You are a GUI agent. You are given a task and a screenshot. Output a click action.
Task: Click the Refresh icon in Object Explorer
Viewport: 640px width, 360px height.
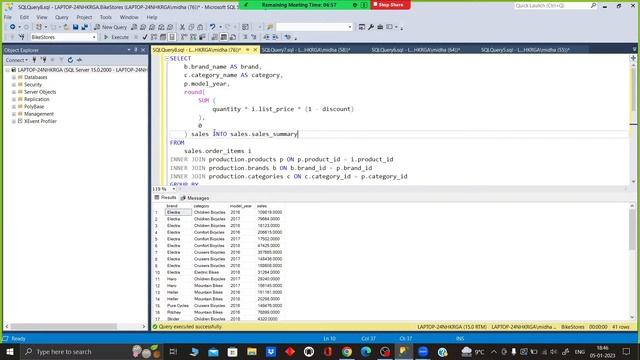click(70, 60)
